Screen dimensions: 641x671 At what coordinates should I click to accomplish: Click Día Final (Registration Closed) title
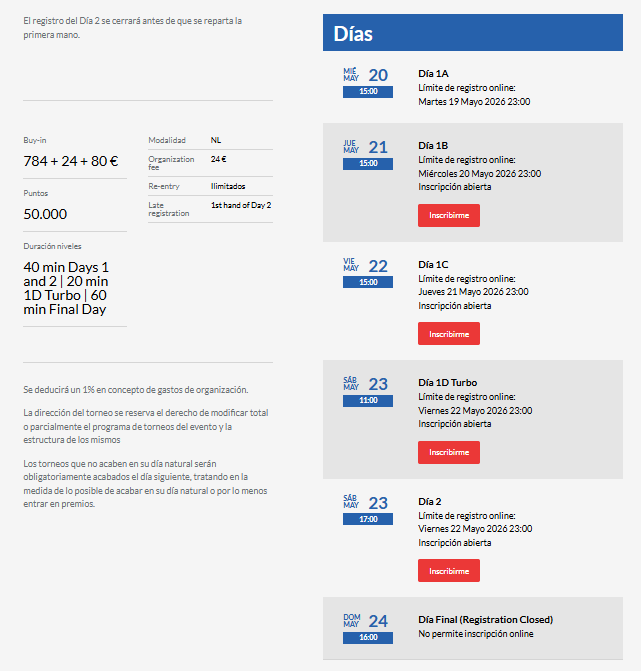(486, 620)
